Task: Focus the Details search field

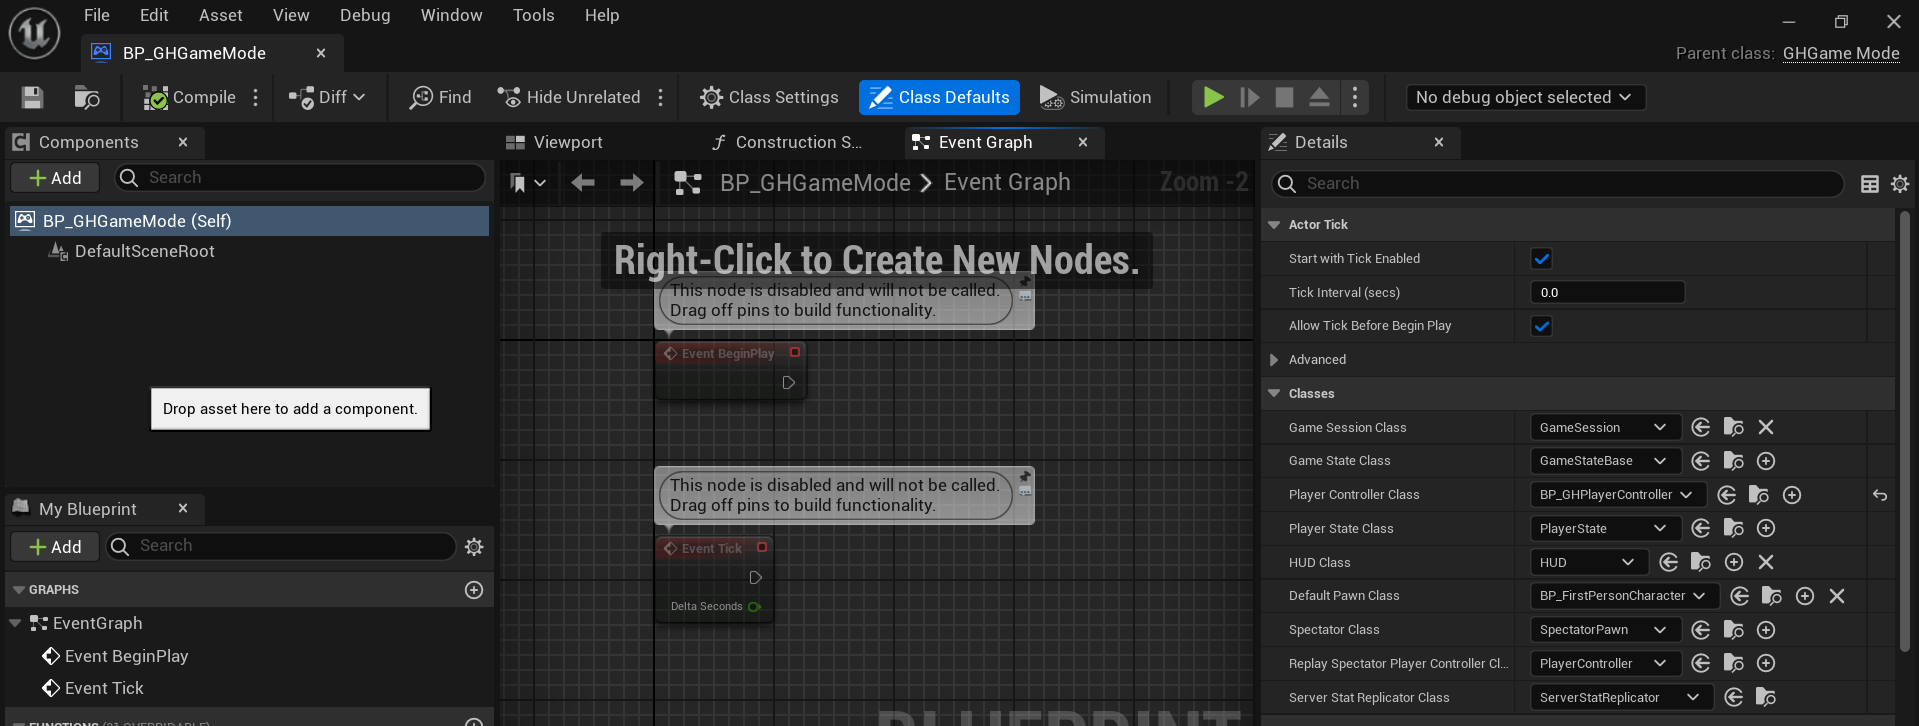Action: 1557,183
